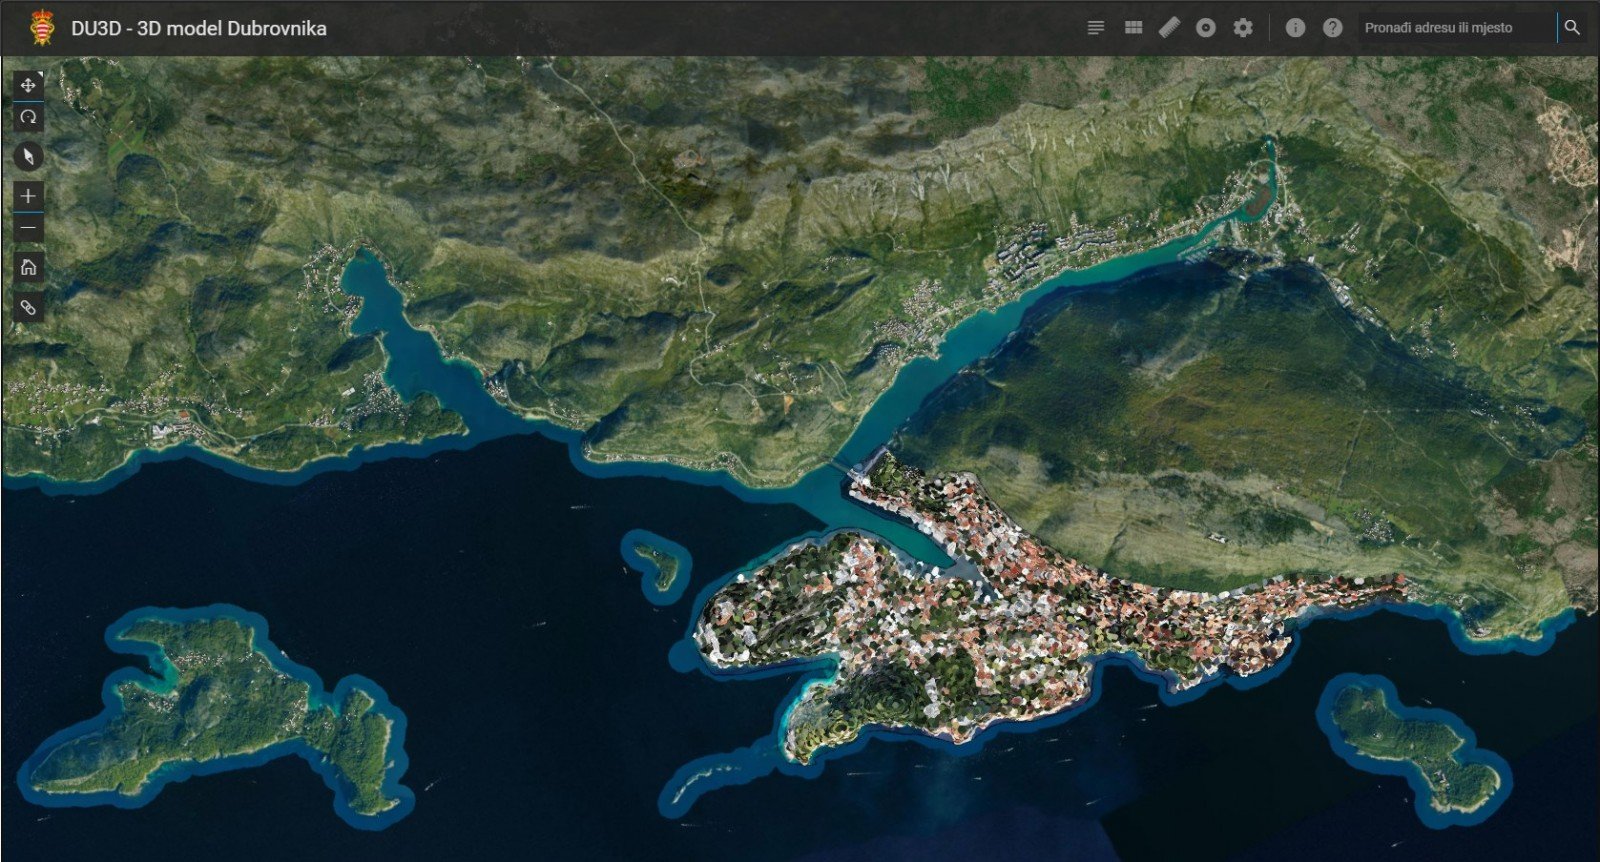This screenshot has height=862, width=1600.
Task: Click the large island at bottom-left of map
Action: click(x=220, y=710)
